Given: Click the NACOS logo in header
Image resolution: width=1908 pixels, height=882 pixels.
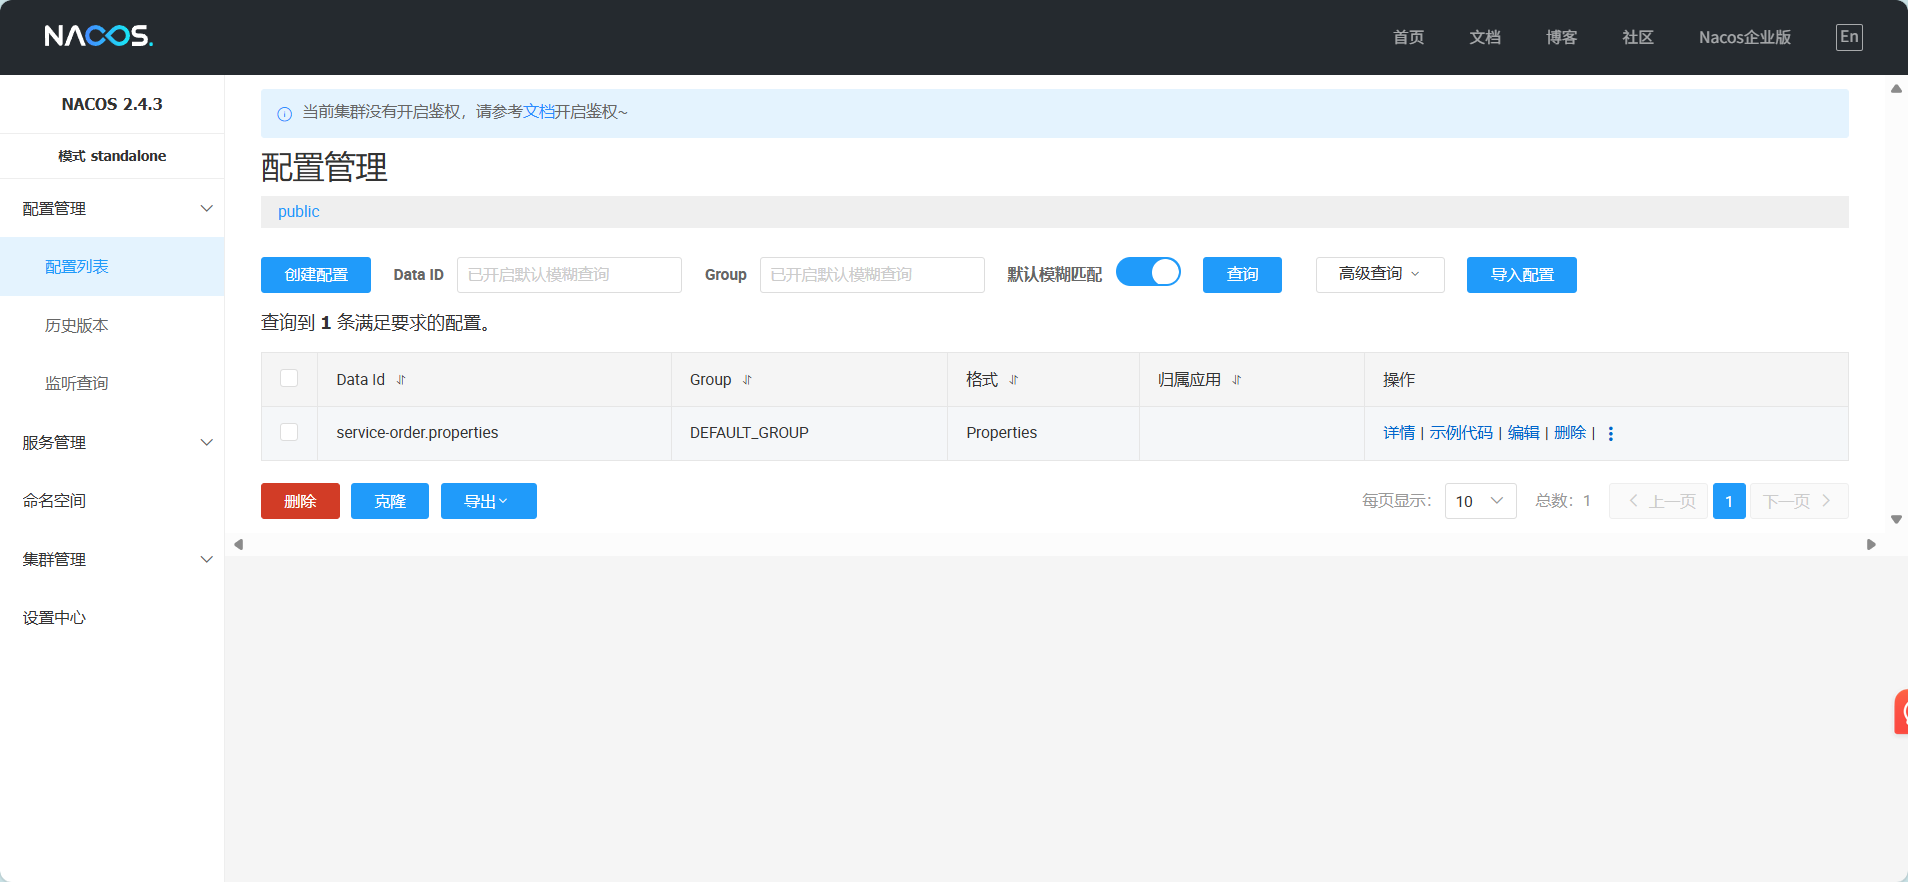Looking at the screenshot, I should [98, 37].
